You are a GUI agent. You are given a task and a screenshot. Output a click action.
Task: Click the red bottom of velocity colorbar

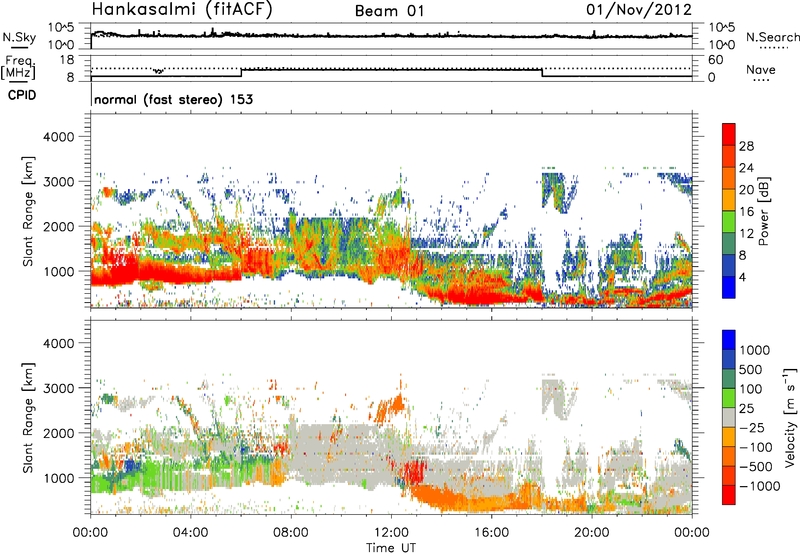[729, 495]
